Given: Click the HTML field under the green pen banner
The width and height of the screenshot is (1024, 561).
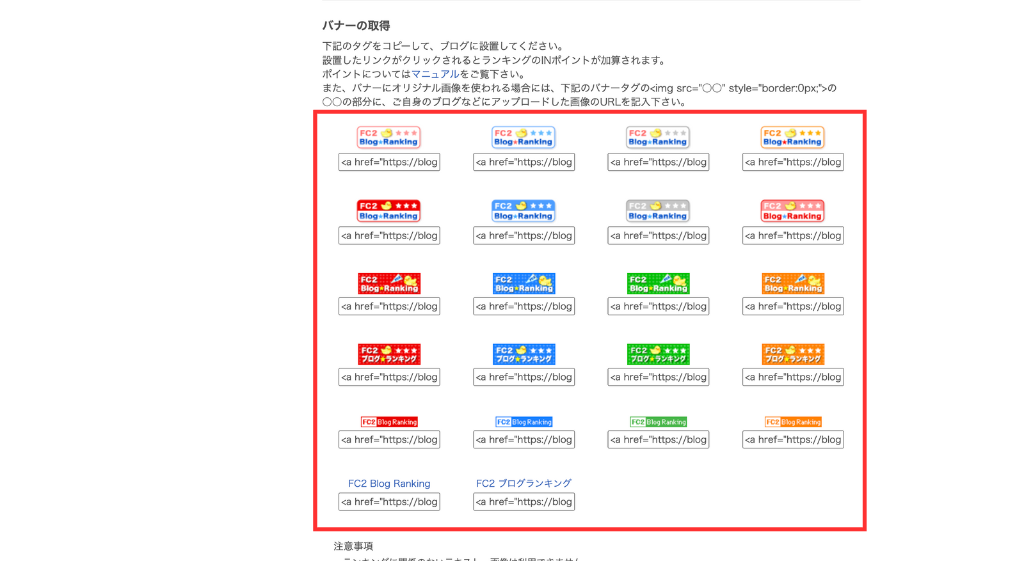Looking at the screenshot, I should pyautogui.click(x=658, y=306).
